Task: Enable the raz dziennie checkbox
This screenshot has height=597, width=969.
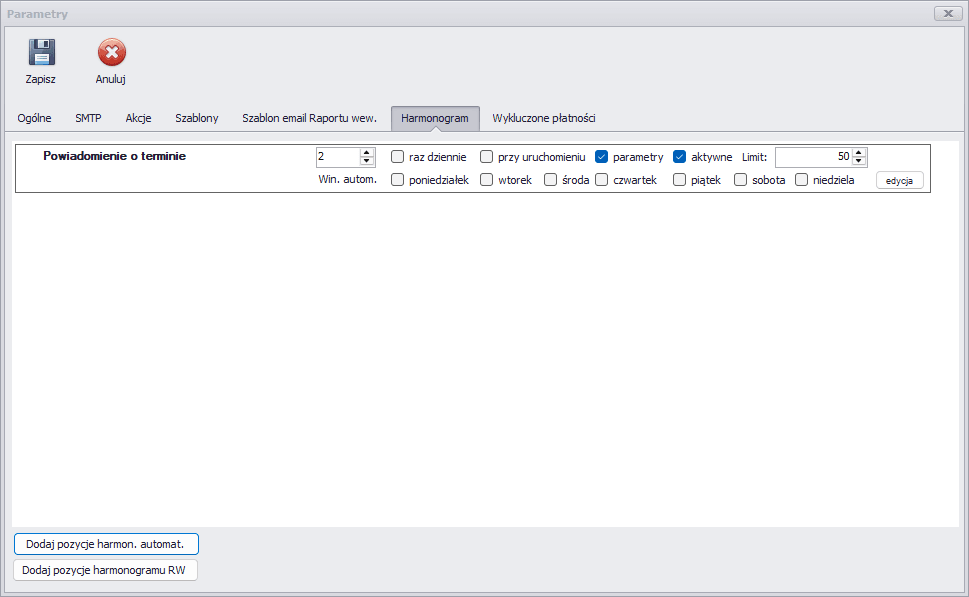Action: point(397,157)
